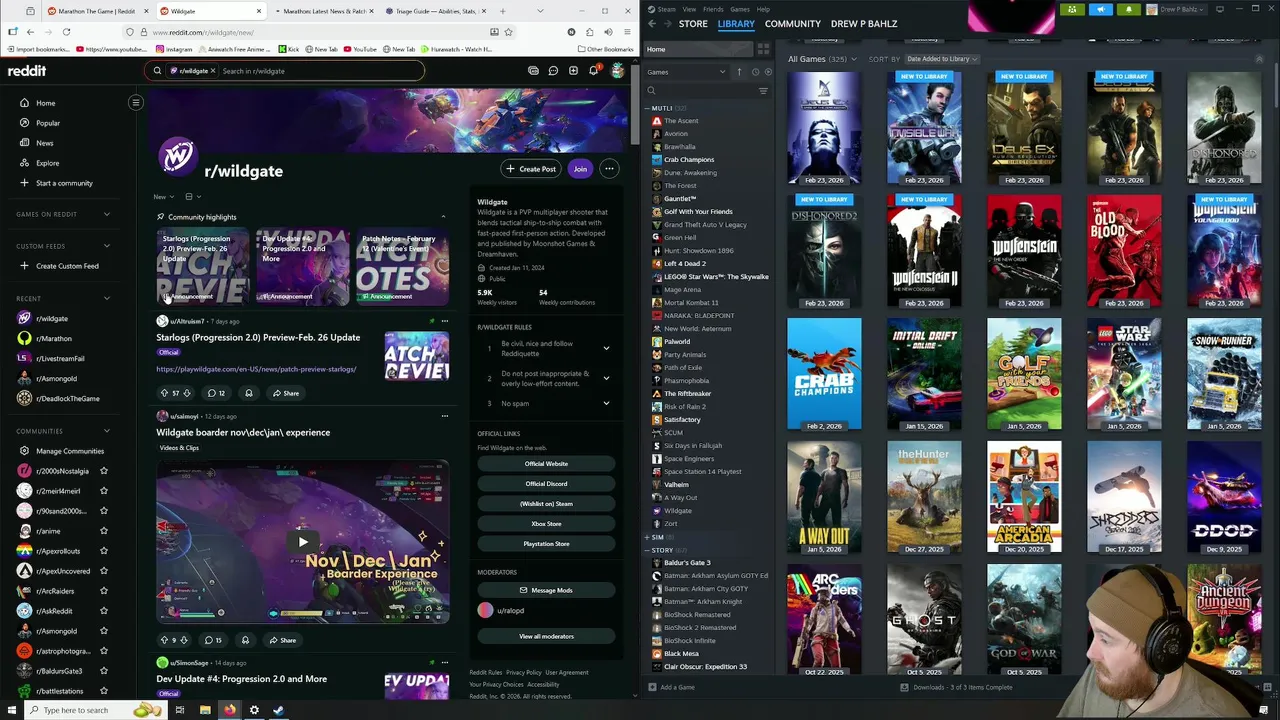Screen dimensions: 1280x720
Task: Favorite r/battlestations with star
Action: [x=104, y=691]
